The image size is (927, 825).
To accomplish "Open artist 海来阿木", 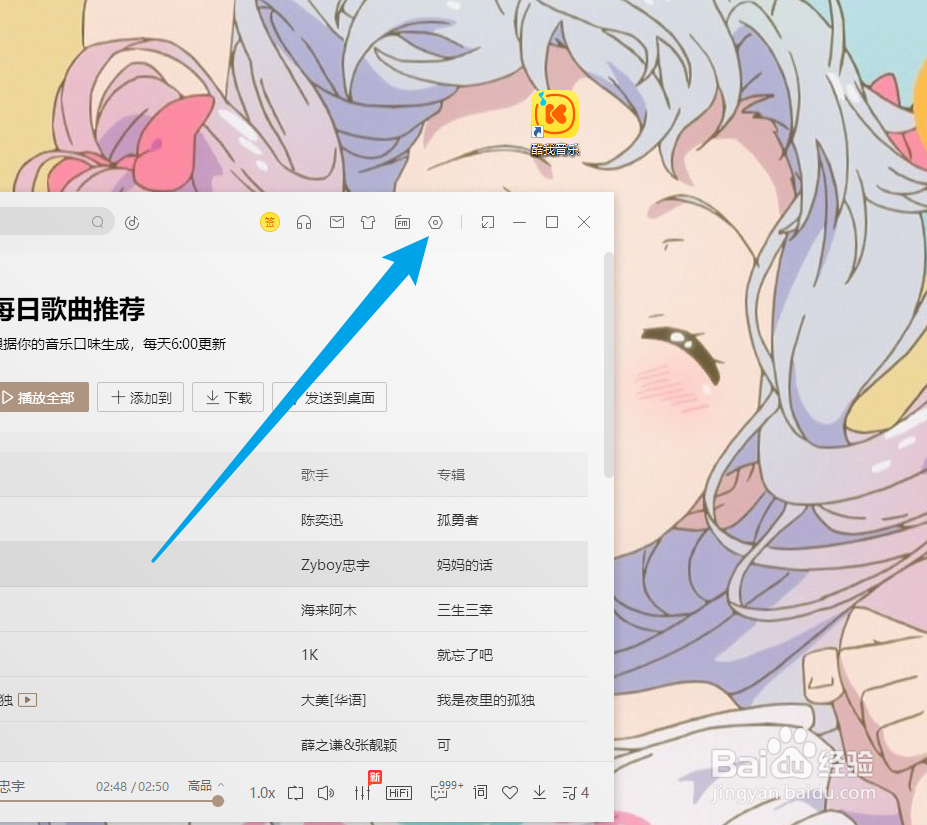I will coord(329,610).
